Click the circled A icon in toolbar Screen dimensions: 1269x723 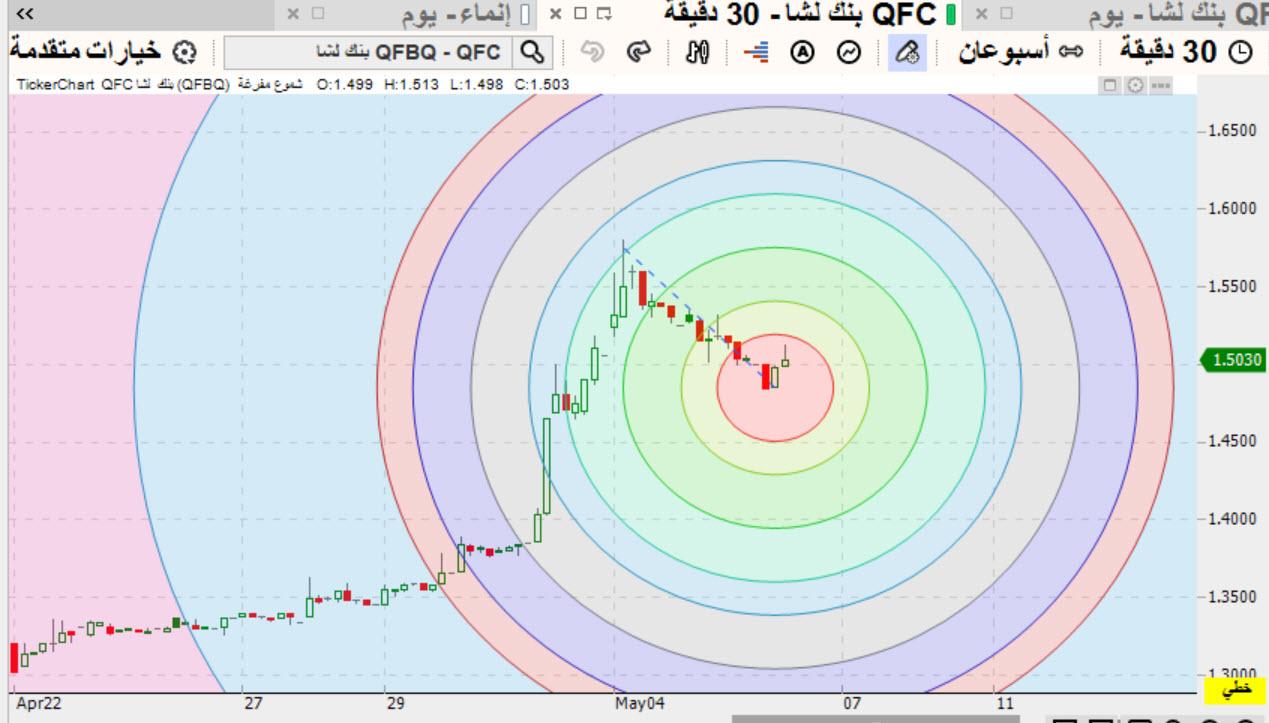(802, 52)
